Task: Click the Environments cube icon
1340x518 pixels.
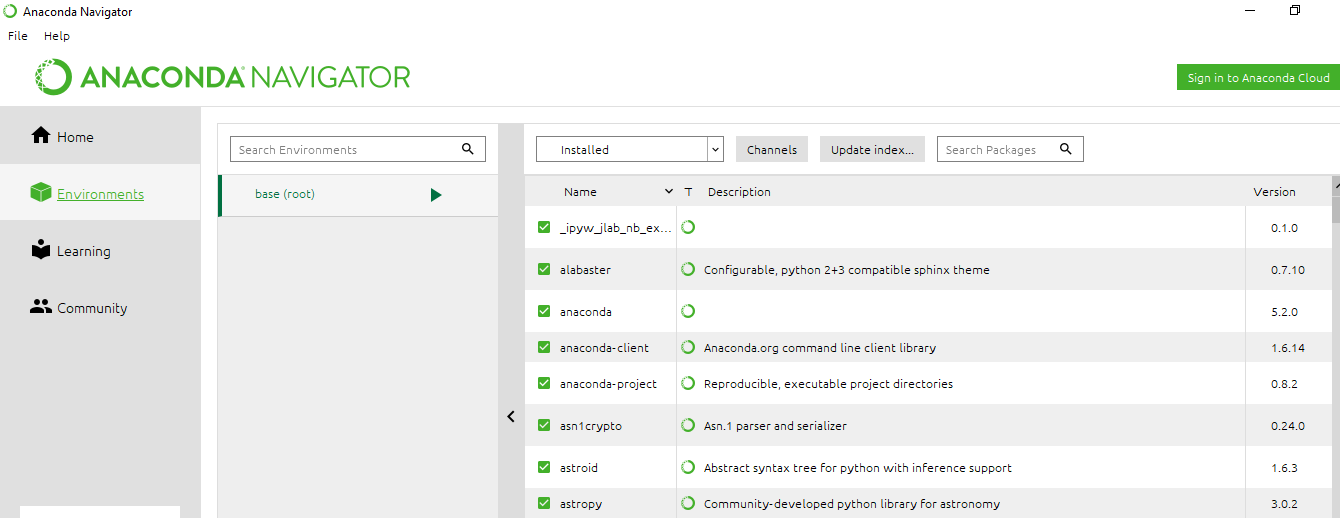Action: point(41,193)
